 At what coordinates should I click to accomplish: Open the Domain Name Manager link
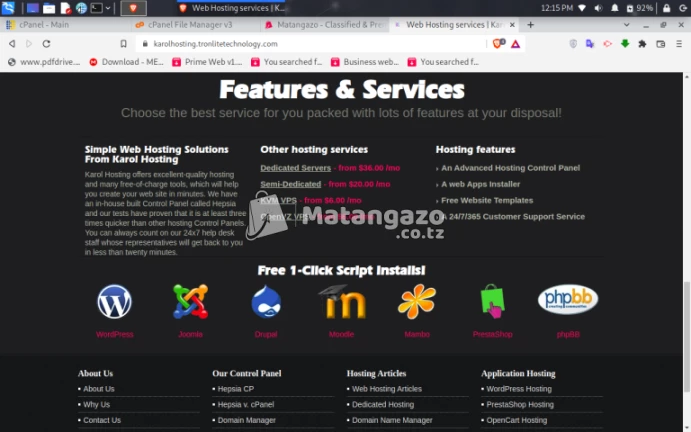coord(392,420)
